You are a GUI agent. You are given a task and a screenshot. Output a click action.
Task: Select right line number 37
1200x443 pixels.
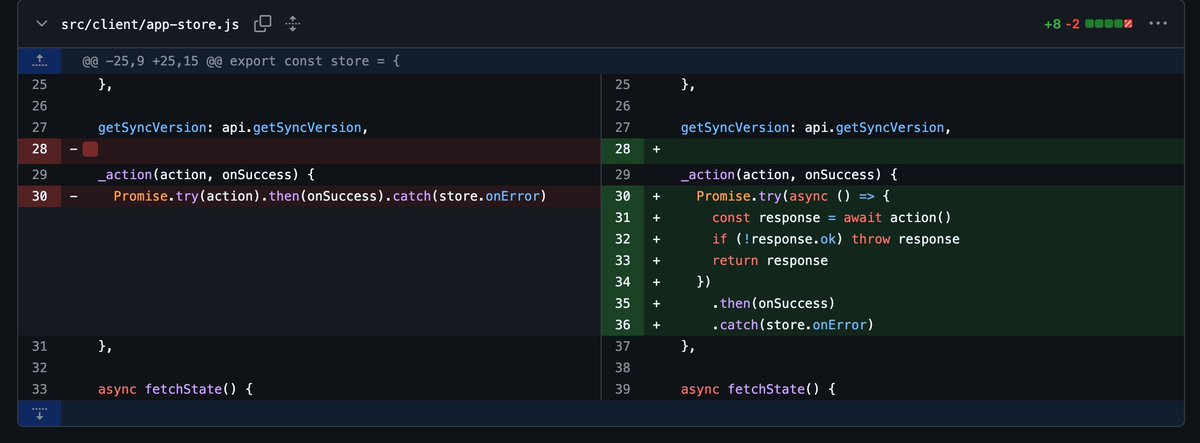(622, 346)
